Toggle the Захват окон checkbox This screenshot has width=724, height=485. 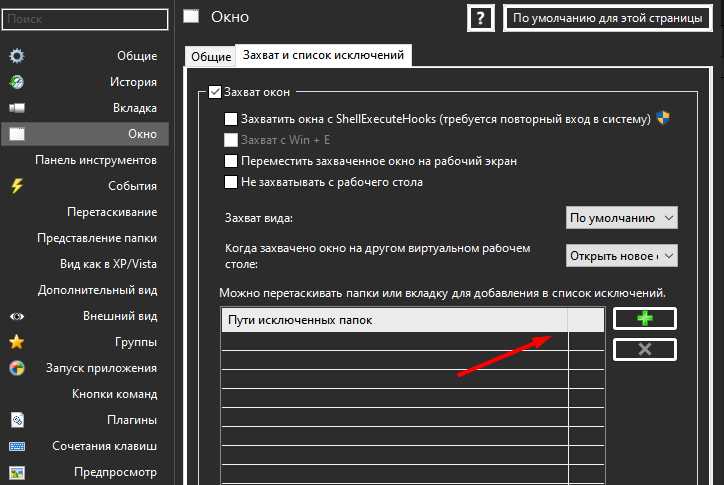215,93
